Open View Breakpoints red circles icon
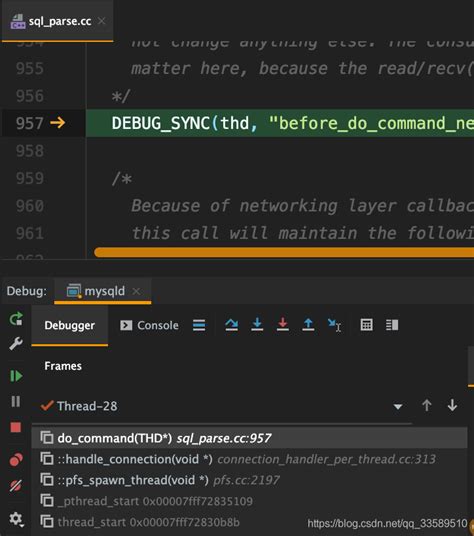This screenshot has width=474, height=536. pyautogui.click(x=16, y=459)
